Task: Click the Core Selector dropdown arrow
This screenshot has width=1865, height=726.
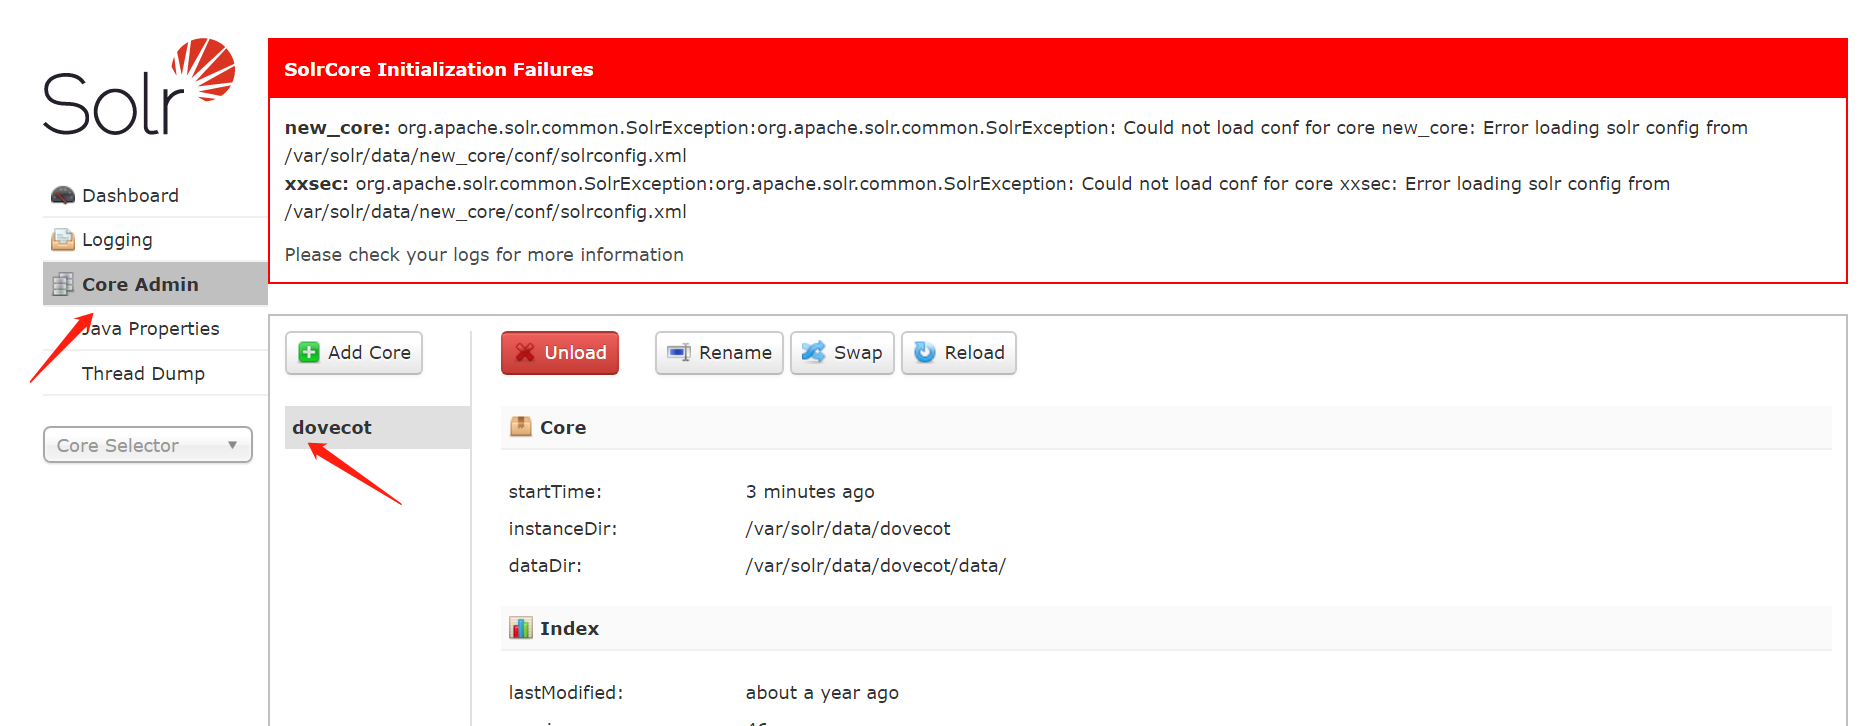Action: coord(232,445)
